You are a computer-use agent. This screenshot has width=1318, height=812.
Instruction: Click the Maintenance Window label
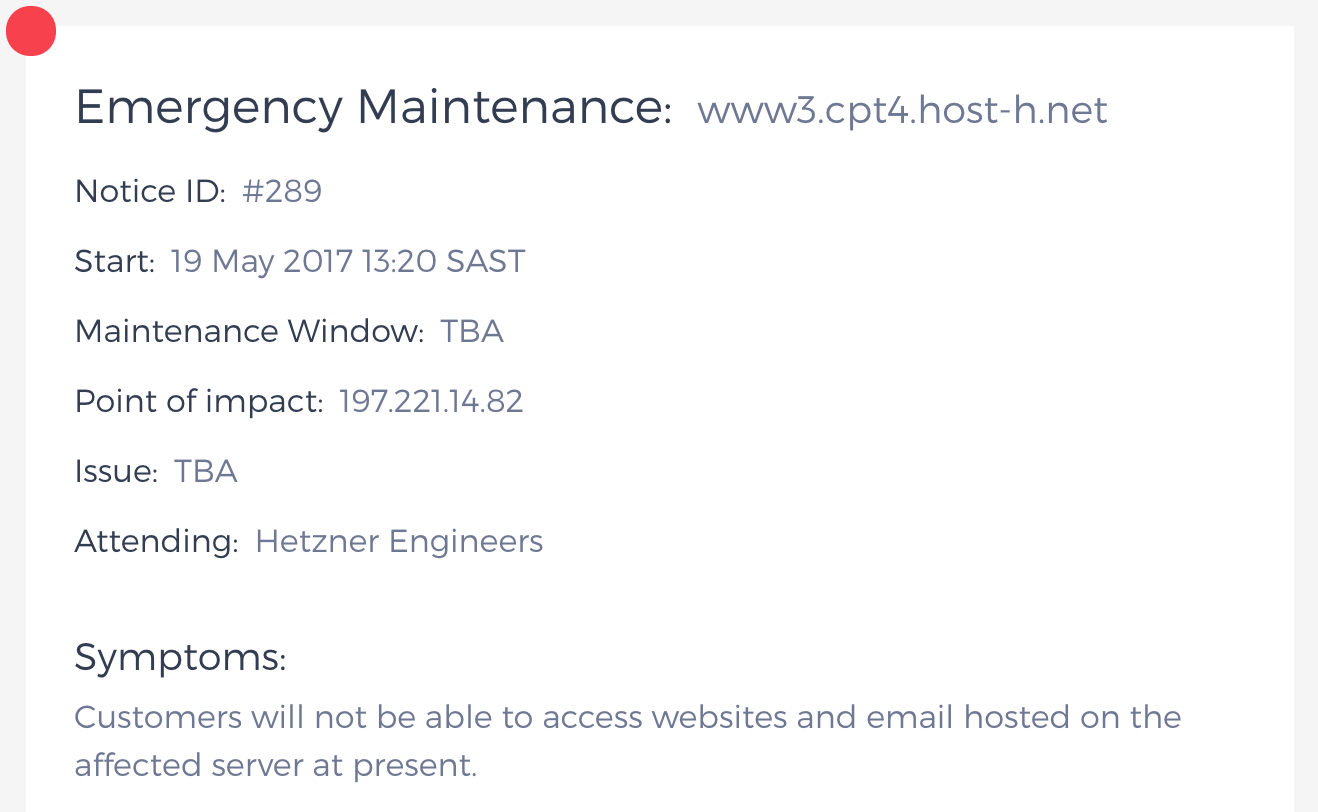click(249, 331)
